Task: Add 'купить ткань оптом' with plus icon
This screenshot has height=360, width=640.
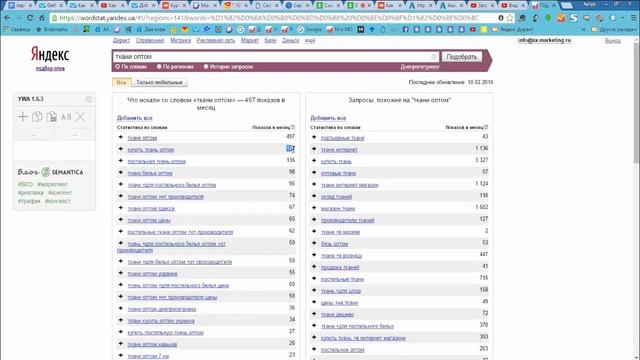Action: [x=120, y=149]
